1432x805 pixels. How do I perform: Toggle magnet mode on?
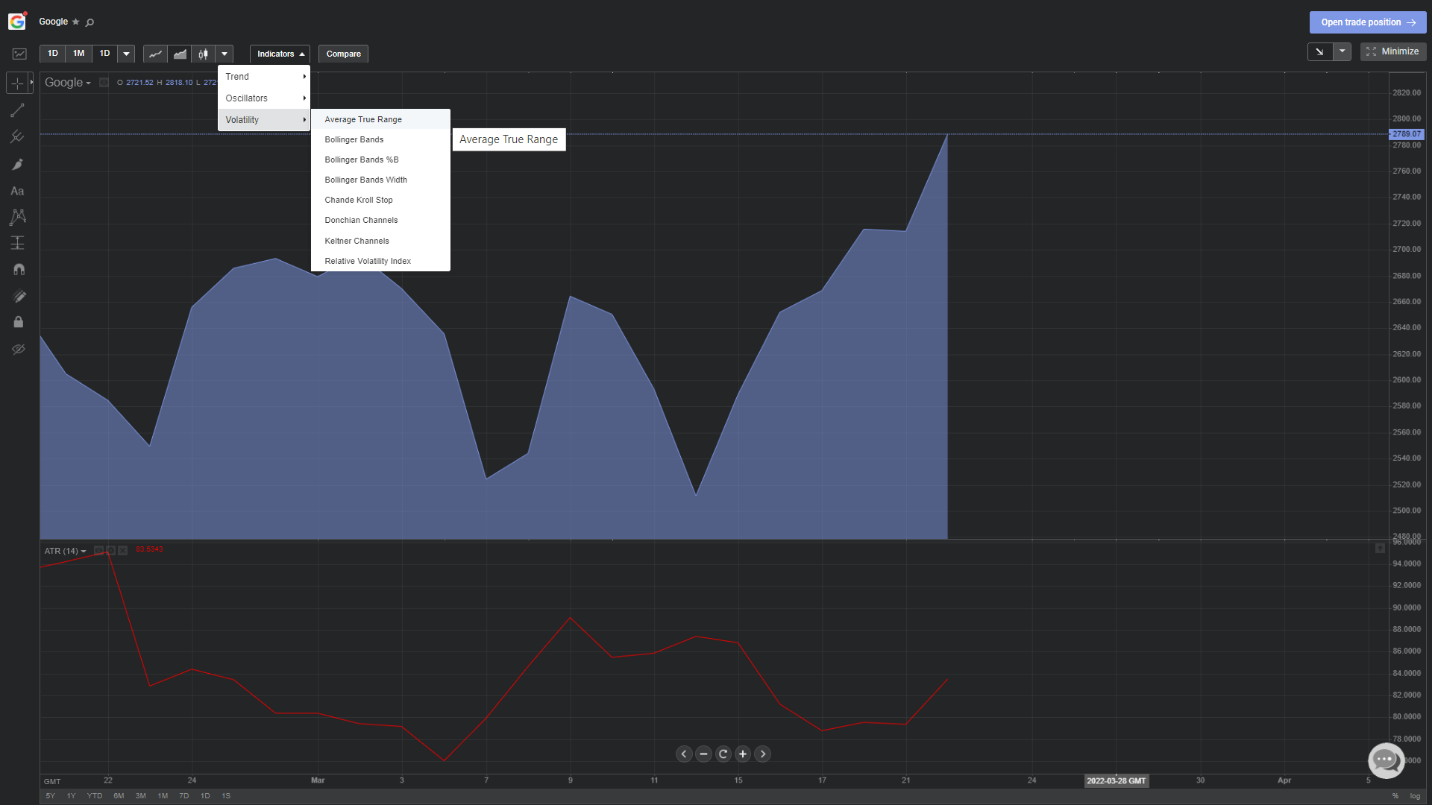[18, 270]
